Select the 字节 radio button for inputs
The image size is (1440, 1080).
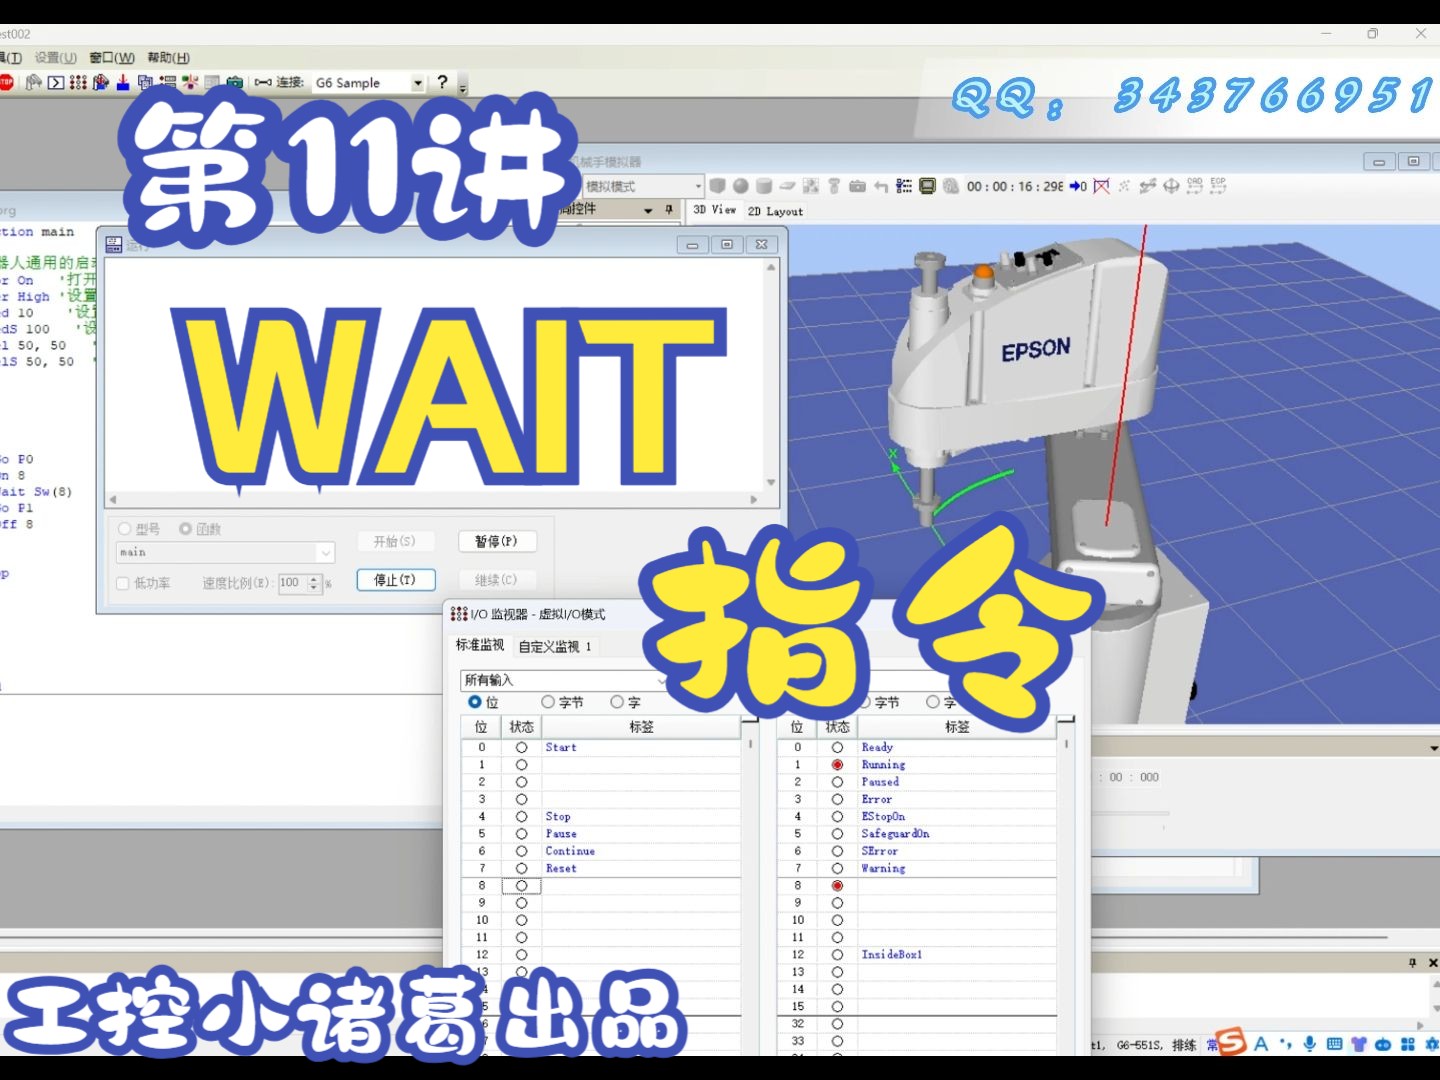pos(548,702)
